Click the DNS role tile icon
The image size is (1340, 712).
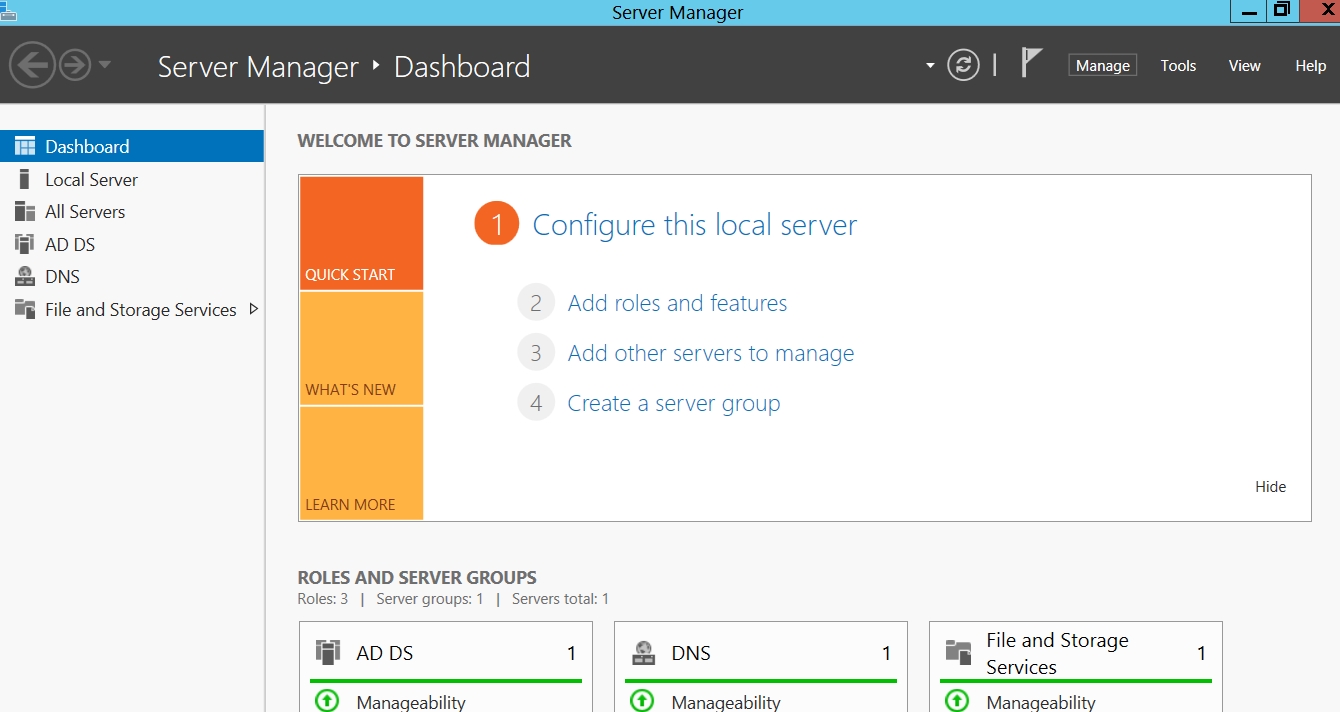tap(643, 653)
